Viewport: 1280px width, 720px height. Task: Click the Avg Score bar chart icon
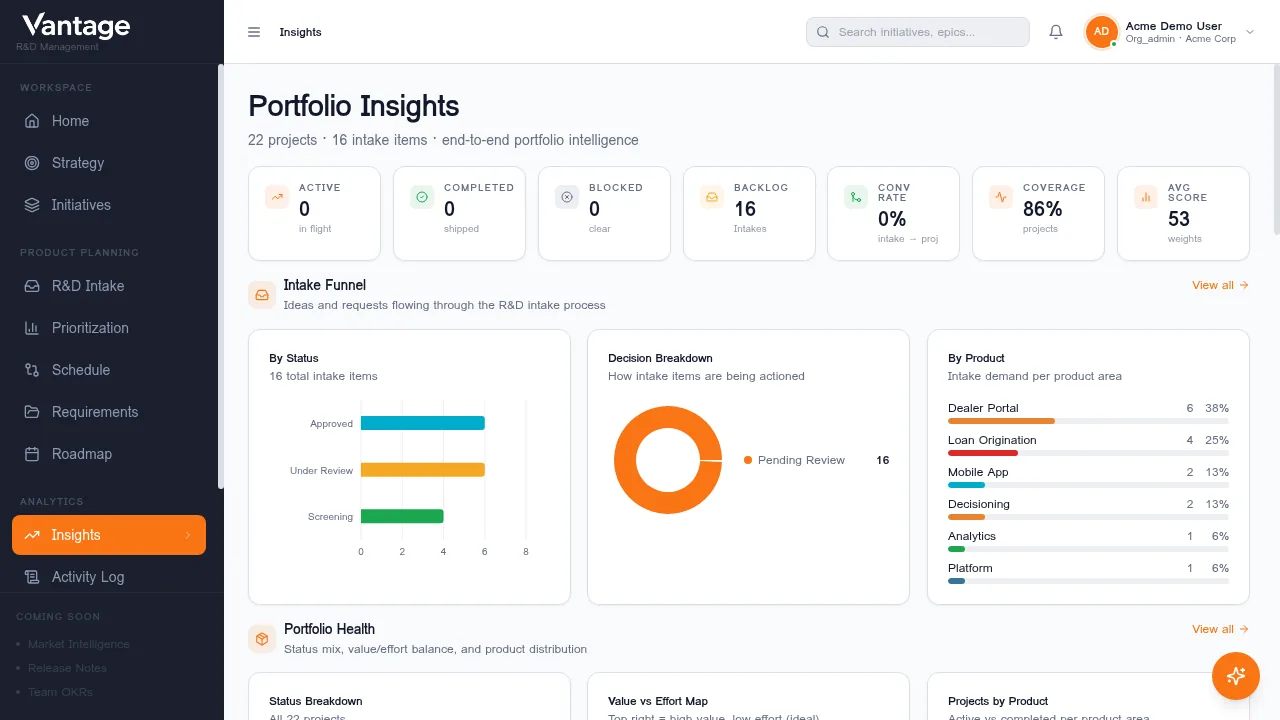tap(1146, 197)
